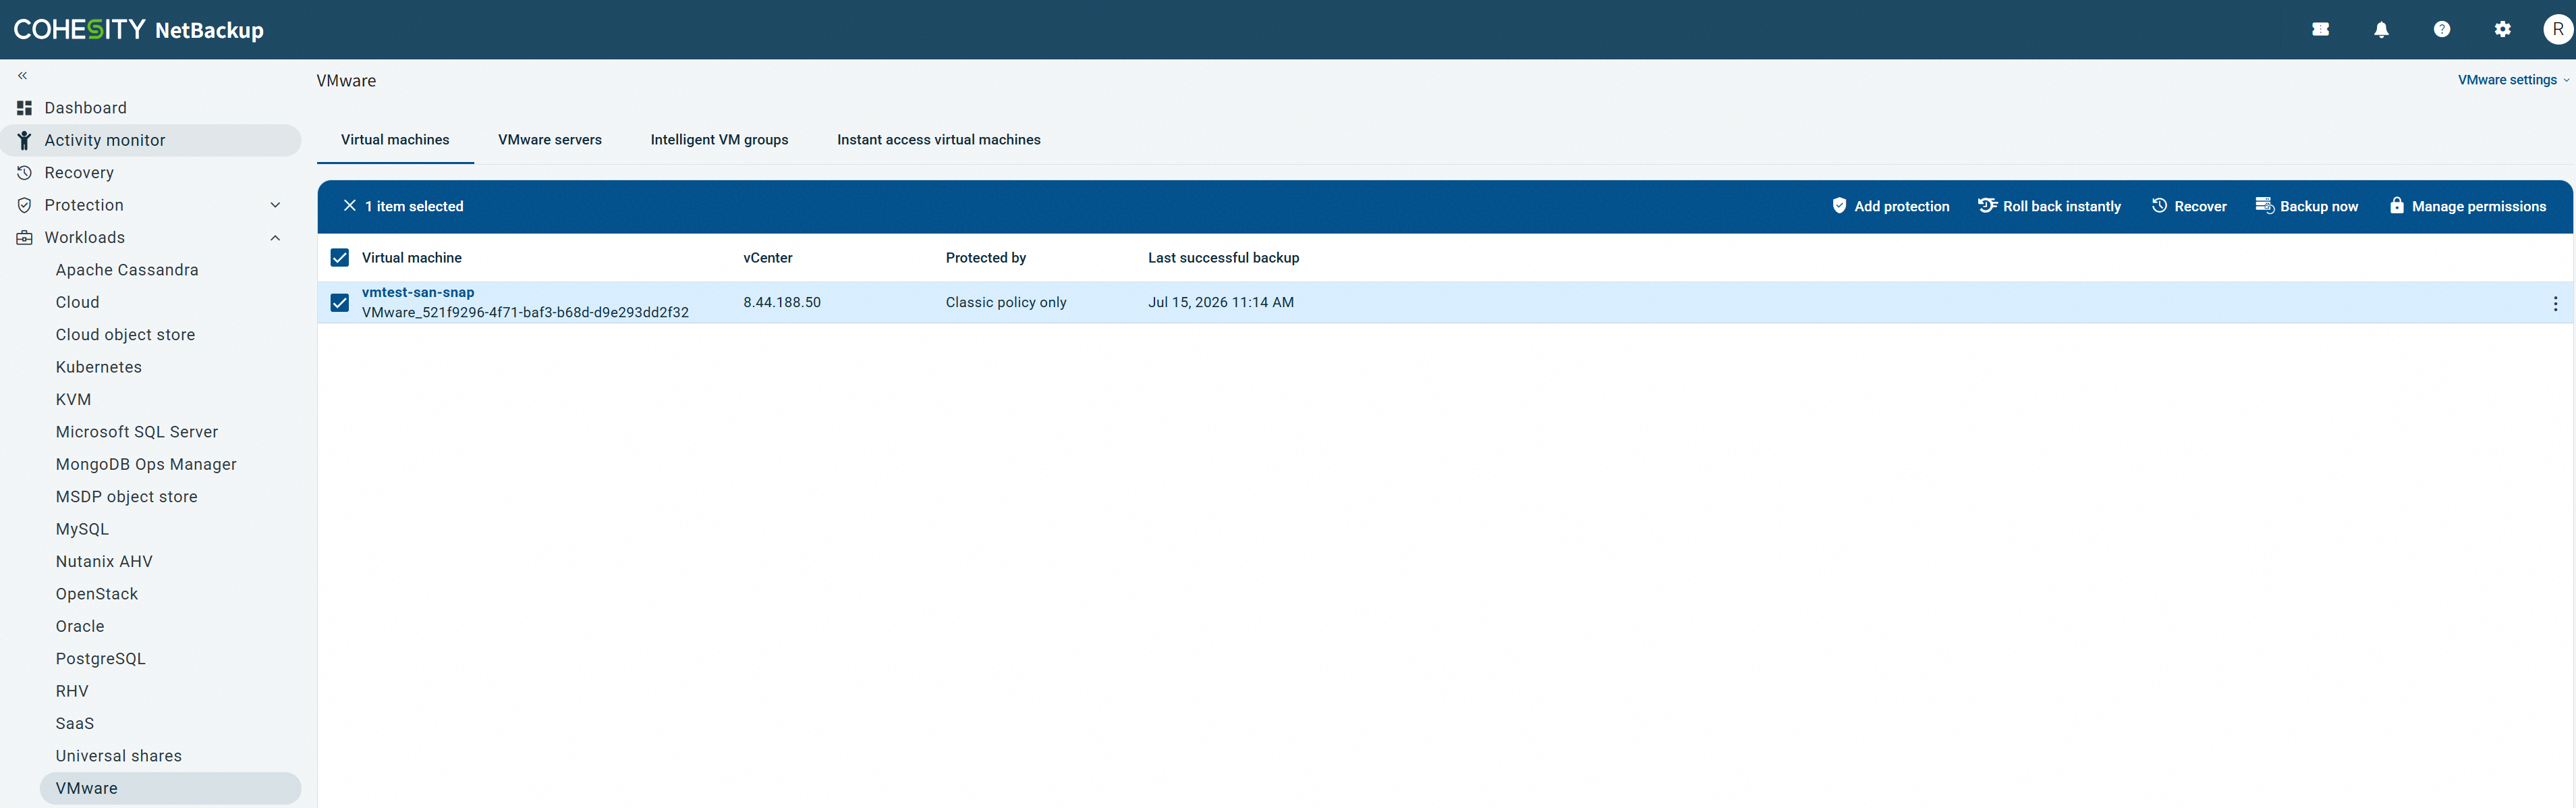The image size is (2576, 808).
Task: Sort by Last successful backup column
Action: (1223, 258)
